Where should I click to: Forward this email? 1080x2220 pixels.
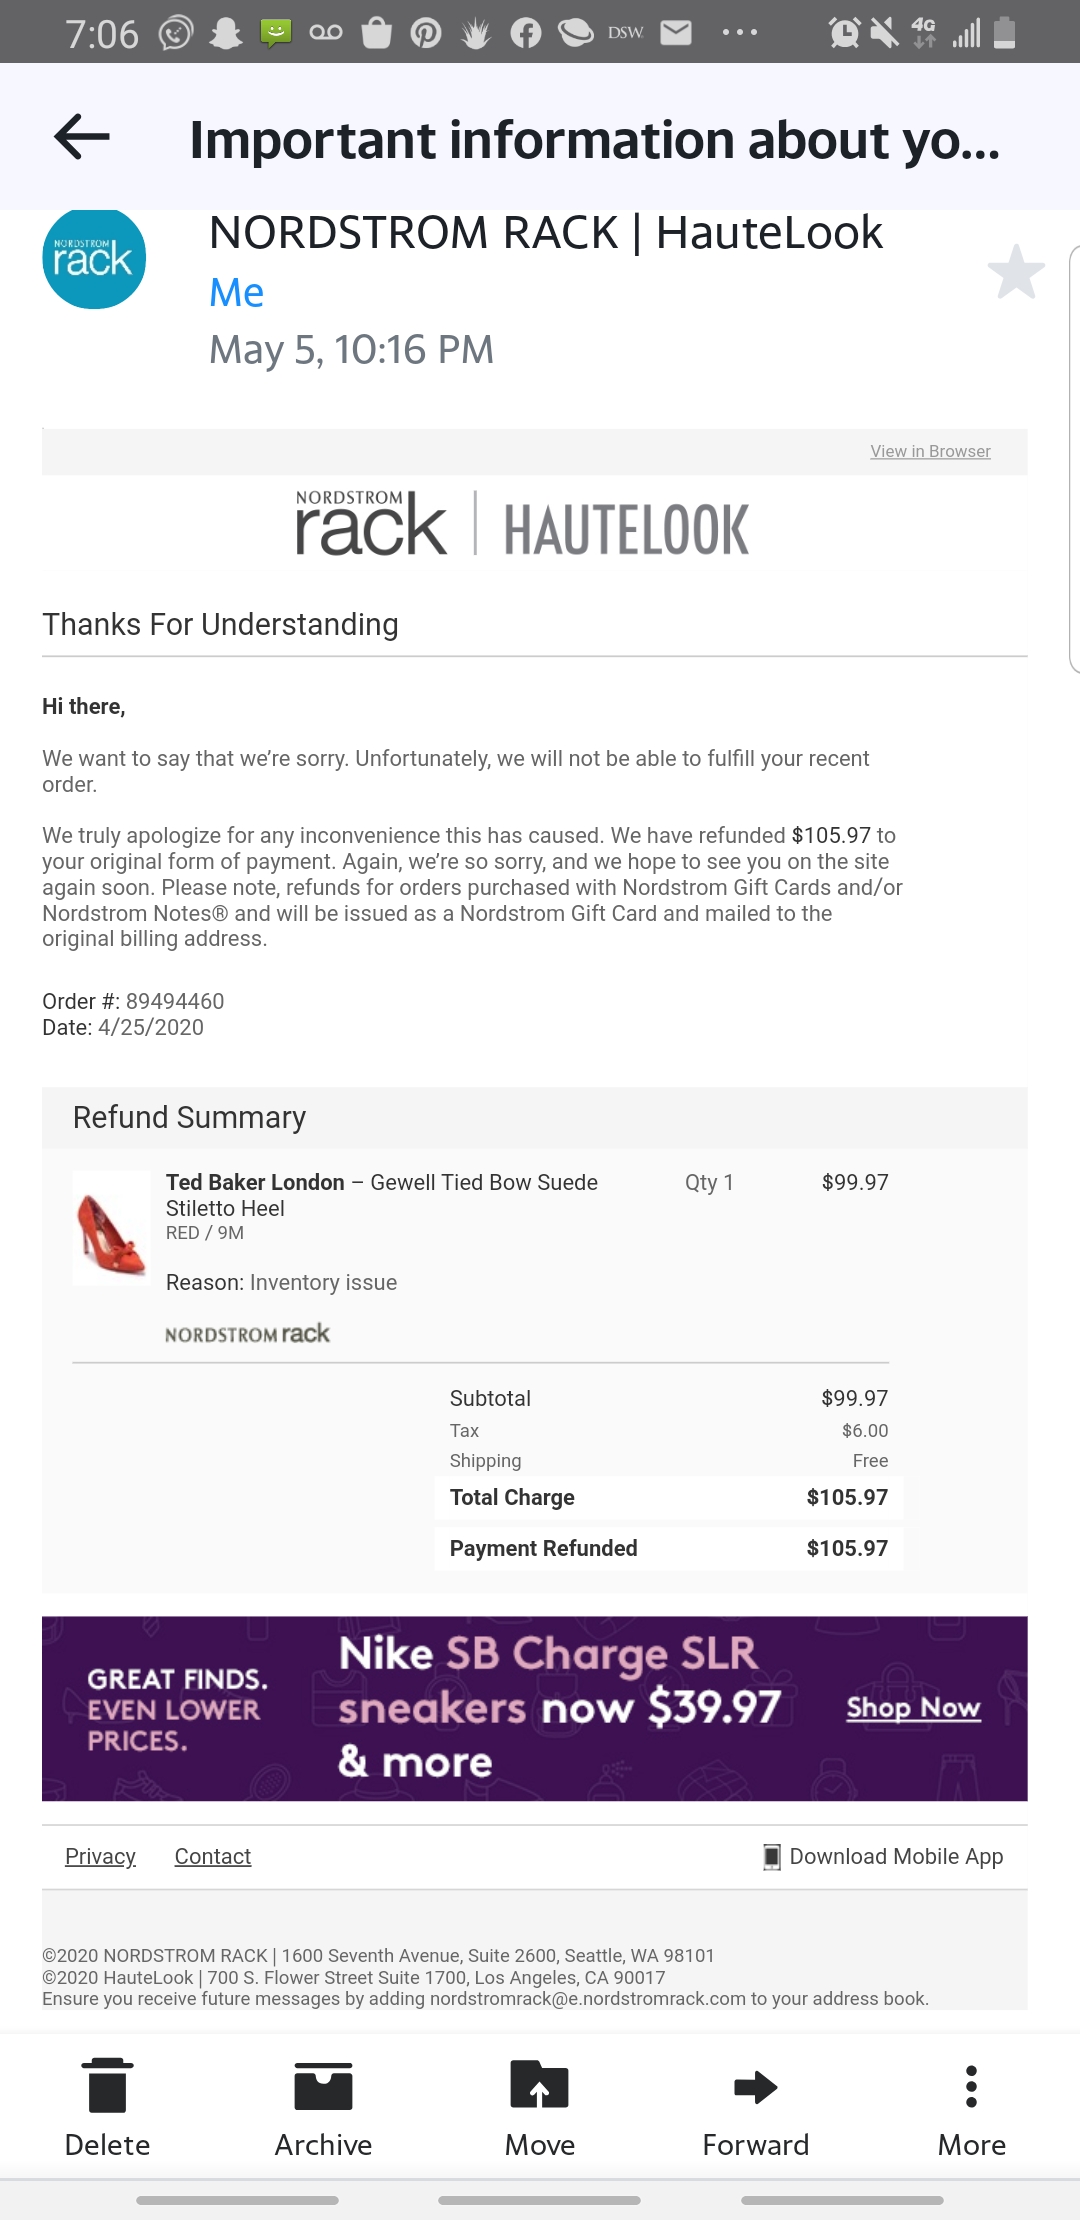coord(755,2108)
